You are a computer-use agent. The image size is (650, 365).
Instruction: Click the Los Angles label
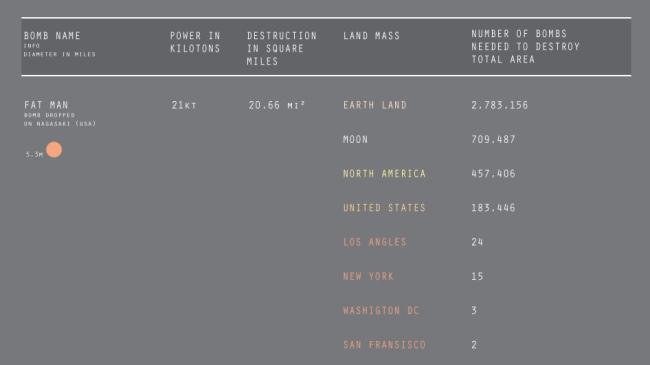[x=375, y=242]
